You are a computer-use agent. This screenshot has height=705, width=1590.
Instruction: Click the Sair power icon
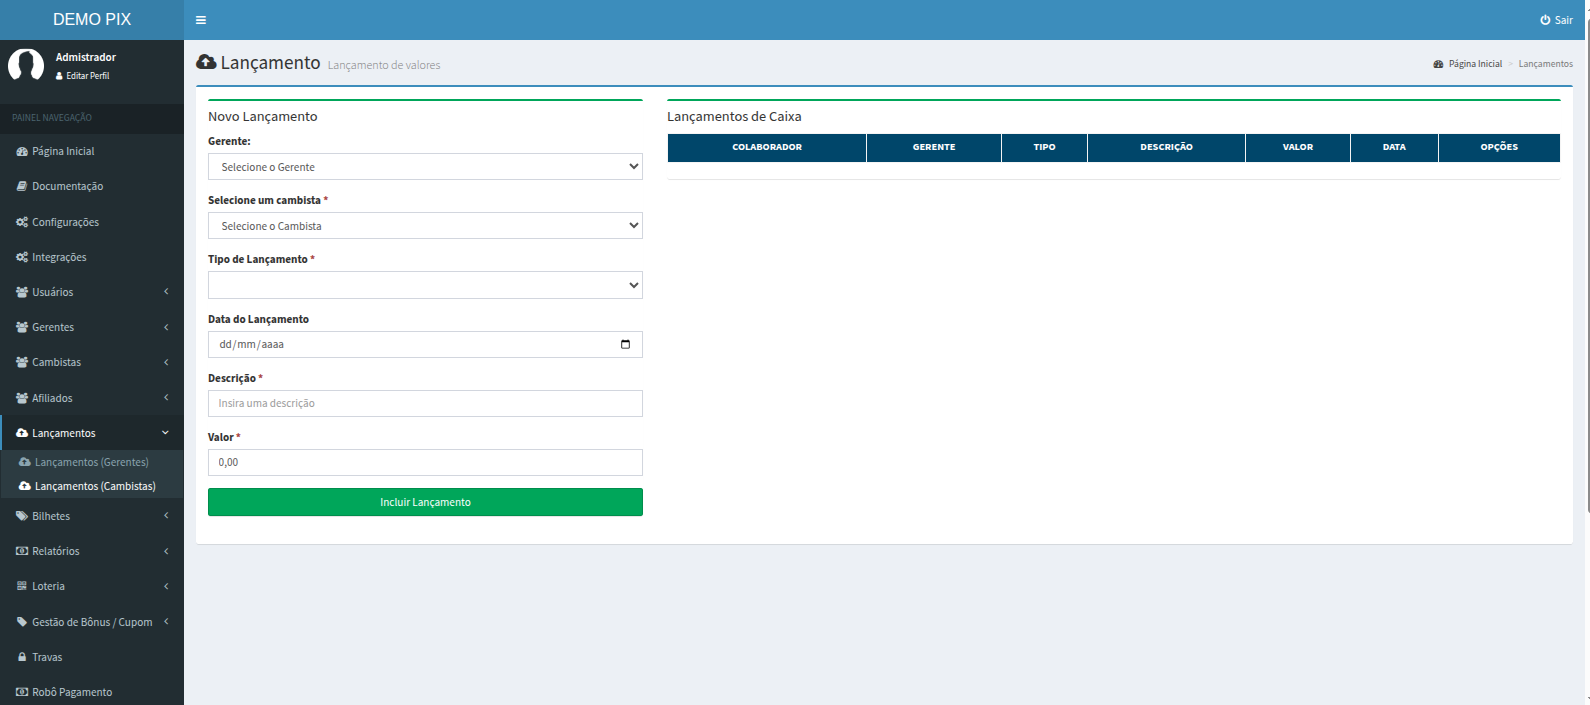click(1545, 20)
